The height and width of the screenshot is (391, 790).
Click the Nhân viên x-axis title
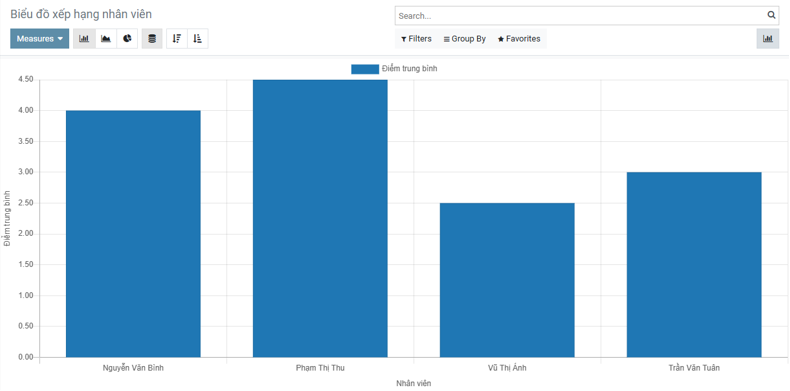point(413,383)
